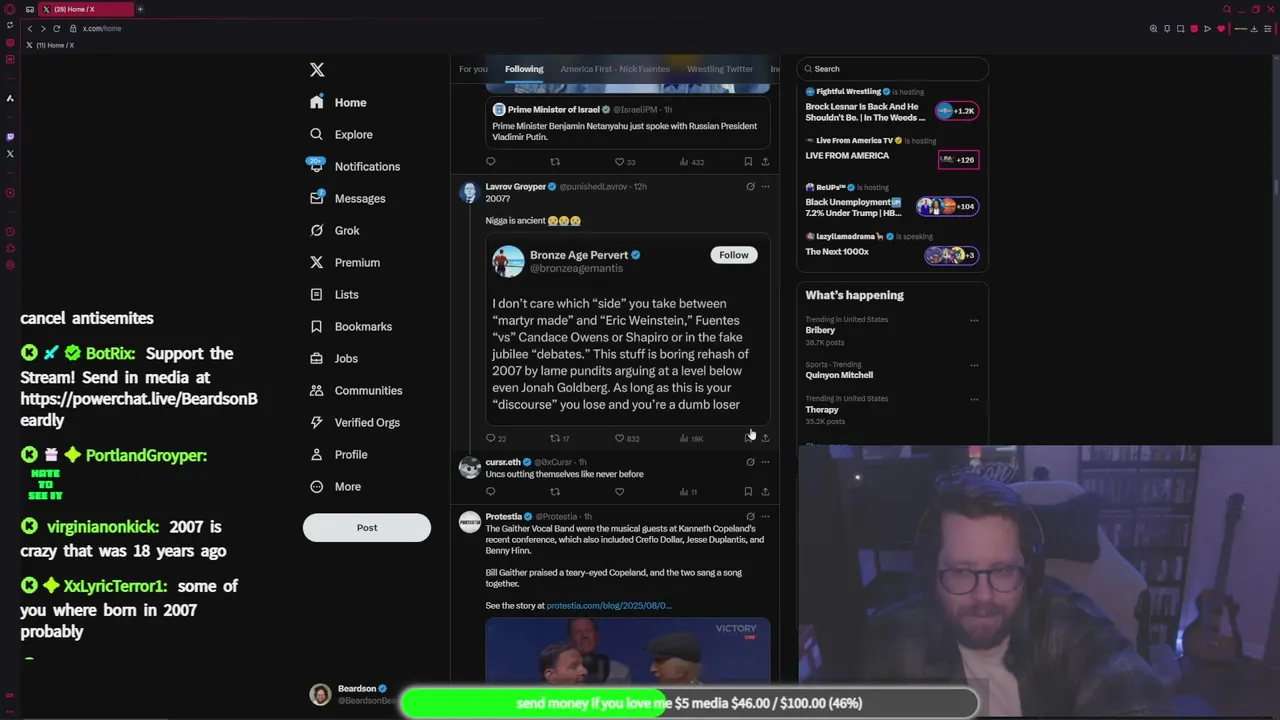Open more options for Bribery trend
This screenshot has height=720, width=1280.
[x=974, y=321]
